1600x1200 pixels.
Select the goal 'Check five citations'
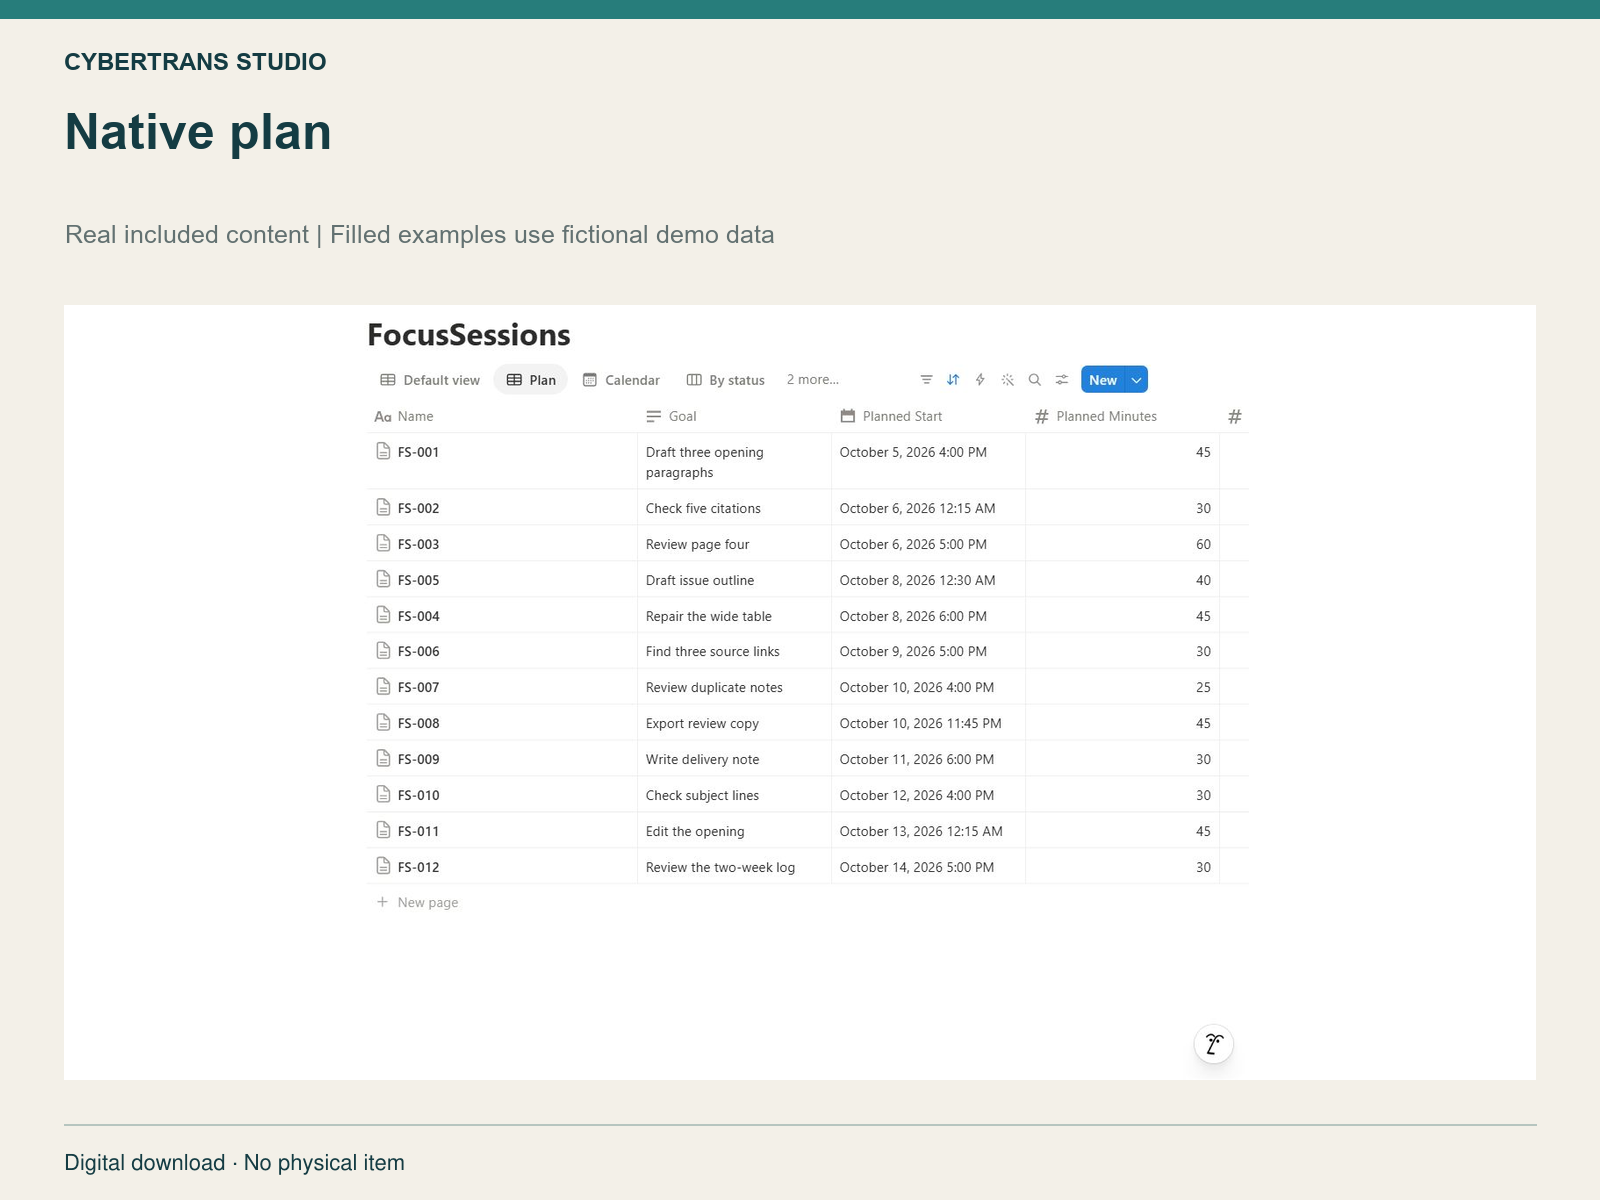(x=703, y=508)
